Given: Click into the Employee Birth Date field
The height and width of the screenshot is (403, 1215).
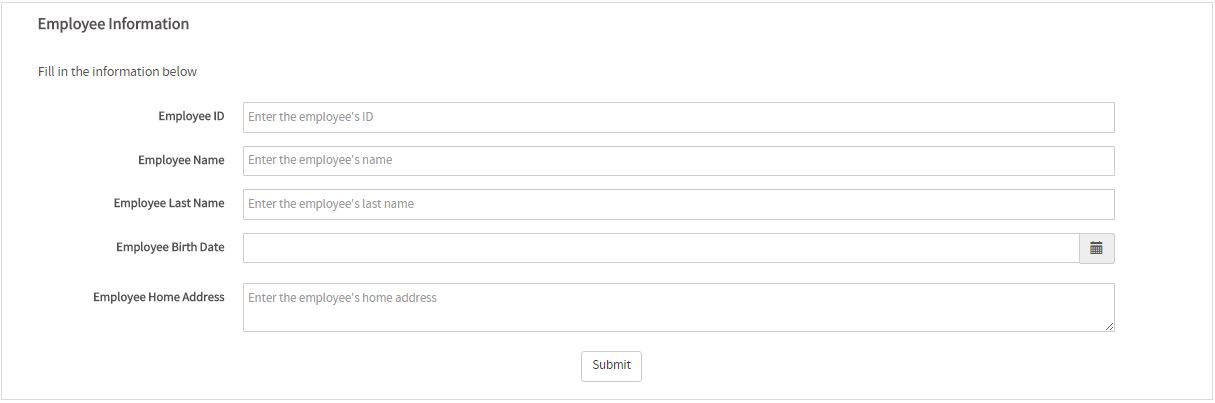Looking at the screenshot, I should click(660, 248).
